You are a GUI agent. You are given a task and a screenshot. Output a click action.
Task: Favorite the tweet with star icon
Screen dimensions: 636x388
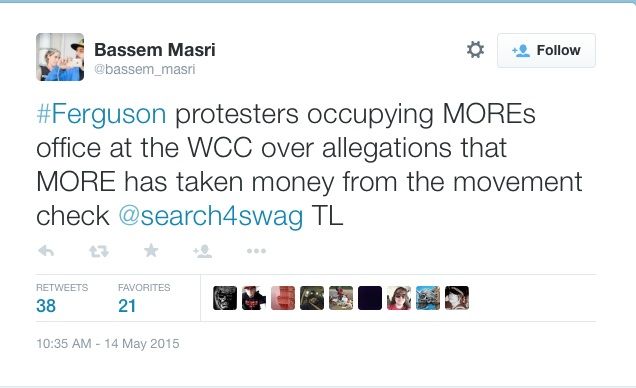coord(151,251)
